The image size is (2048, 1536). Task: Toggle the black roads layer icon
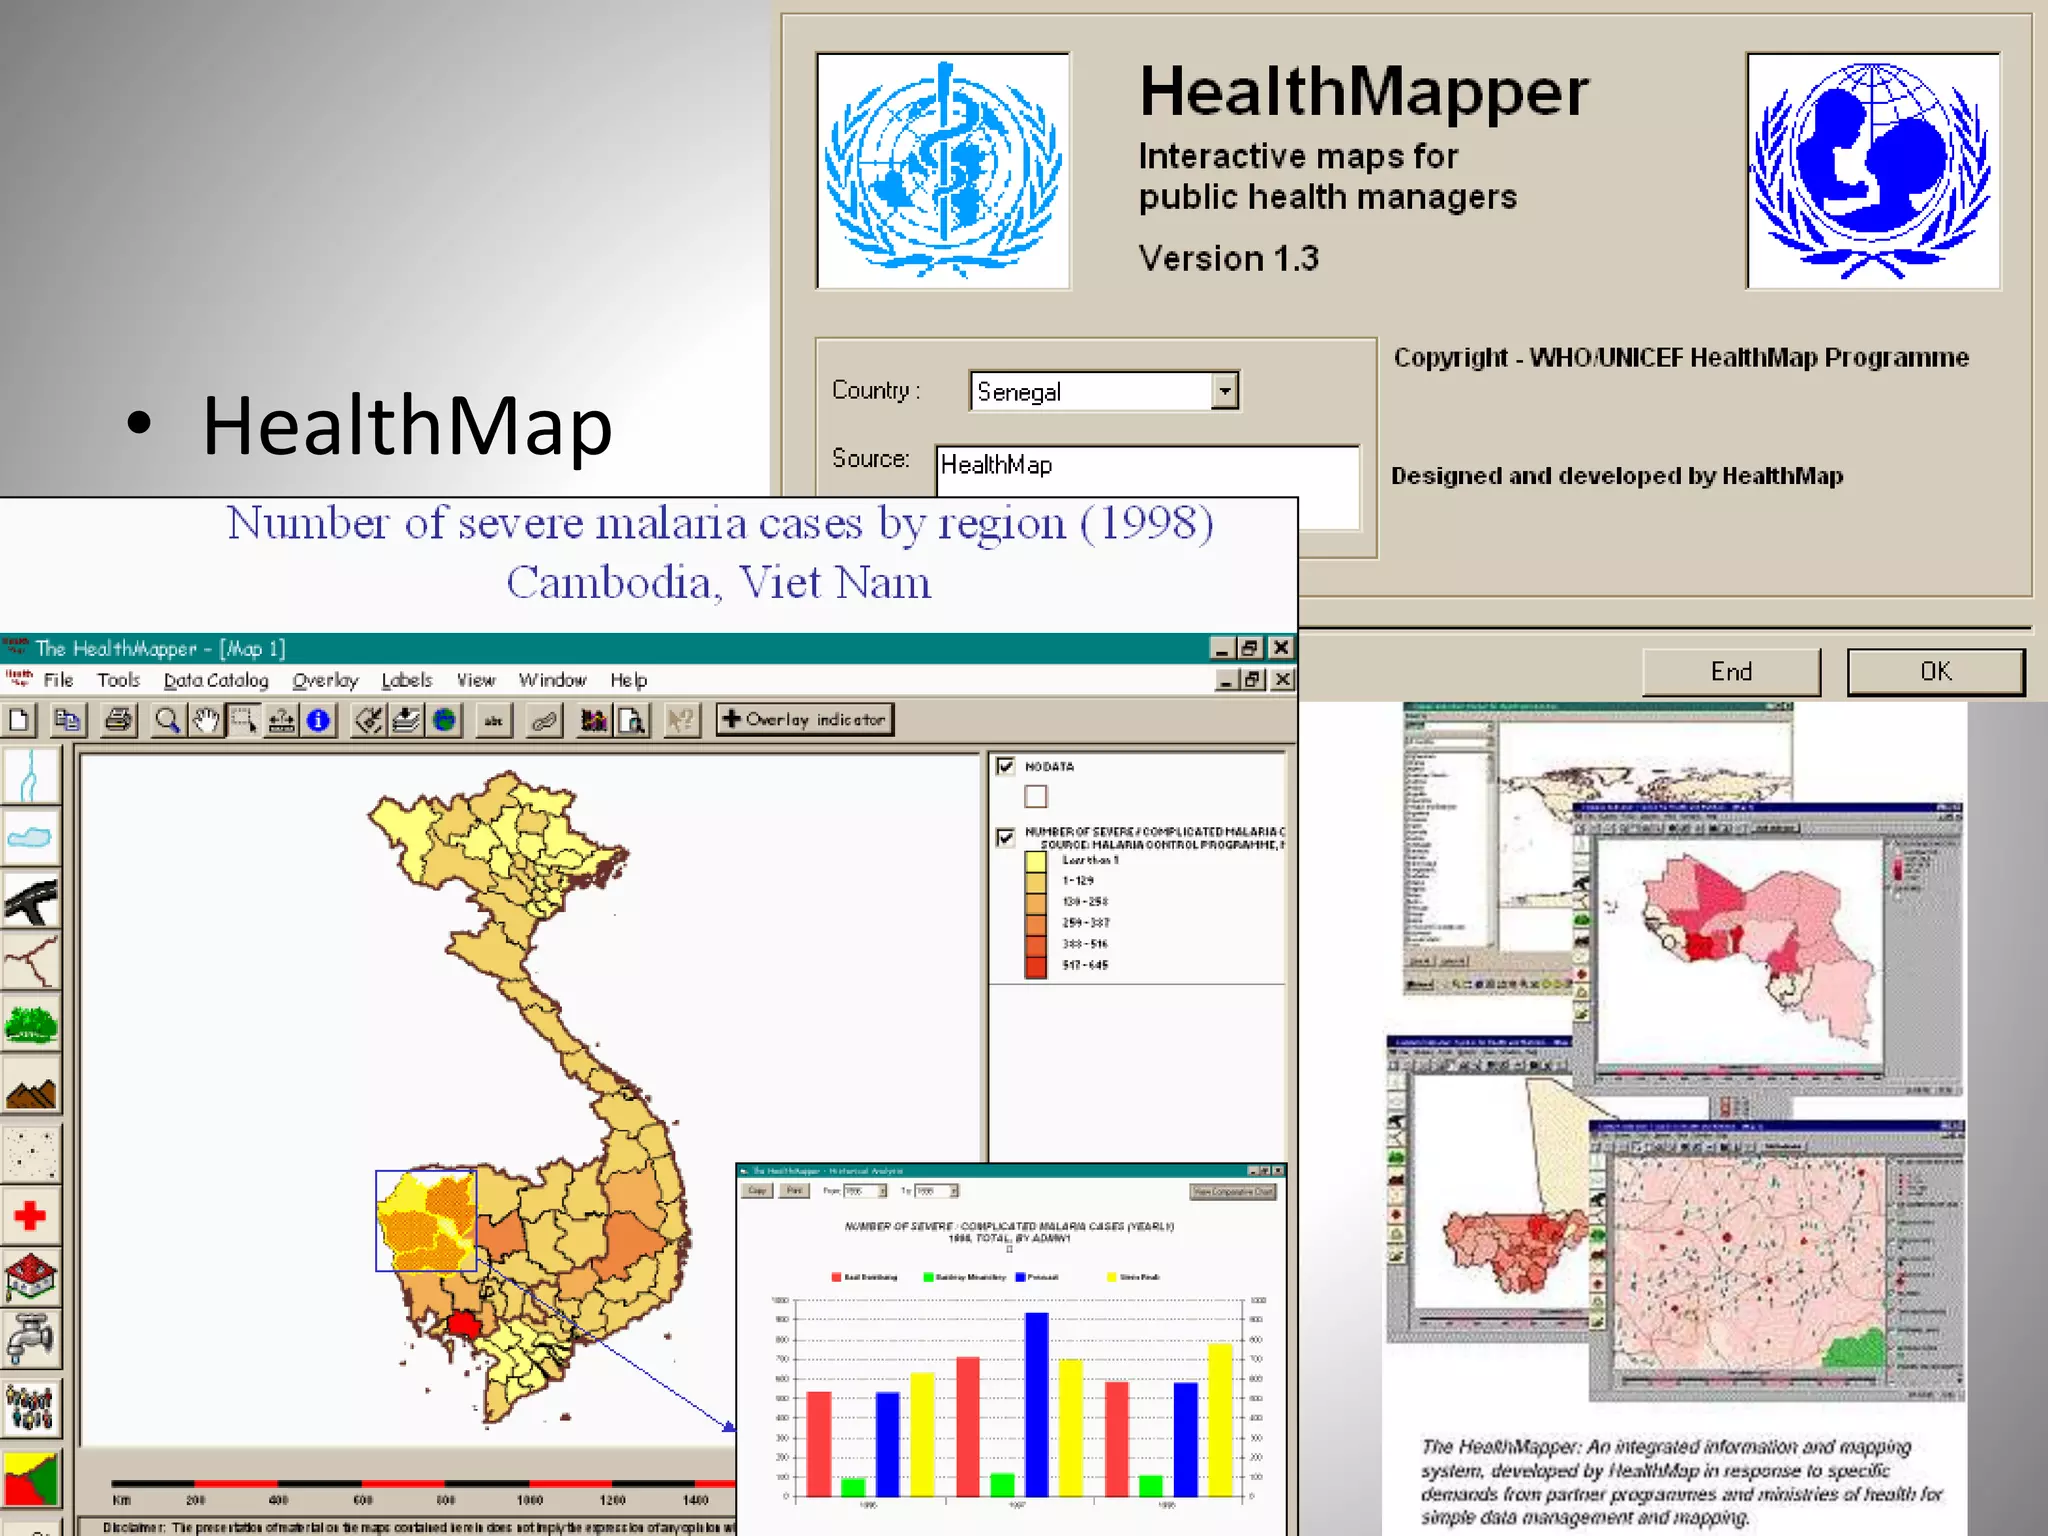31,899
